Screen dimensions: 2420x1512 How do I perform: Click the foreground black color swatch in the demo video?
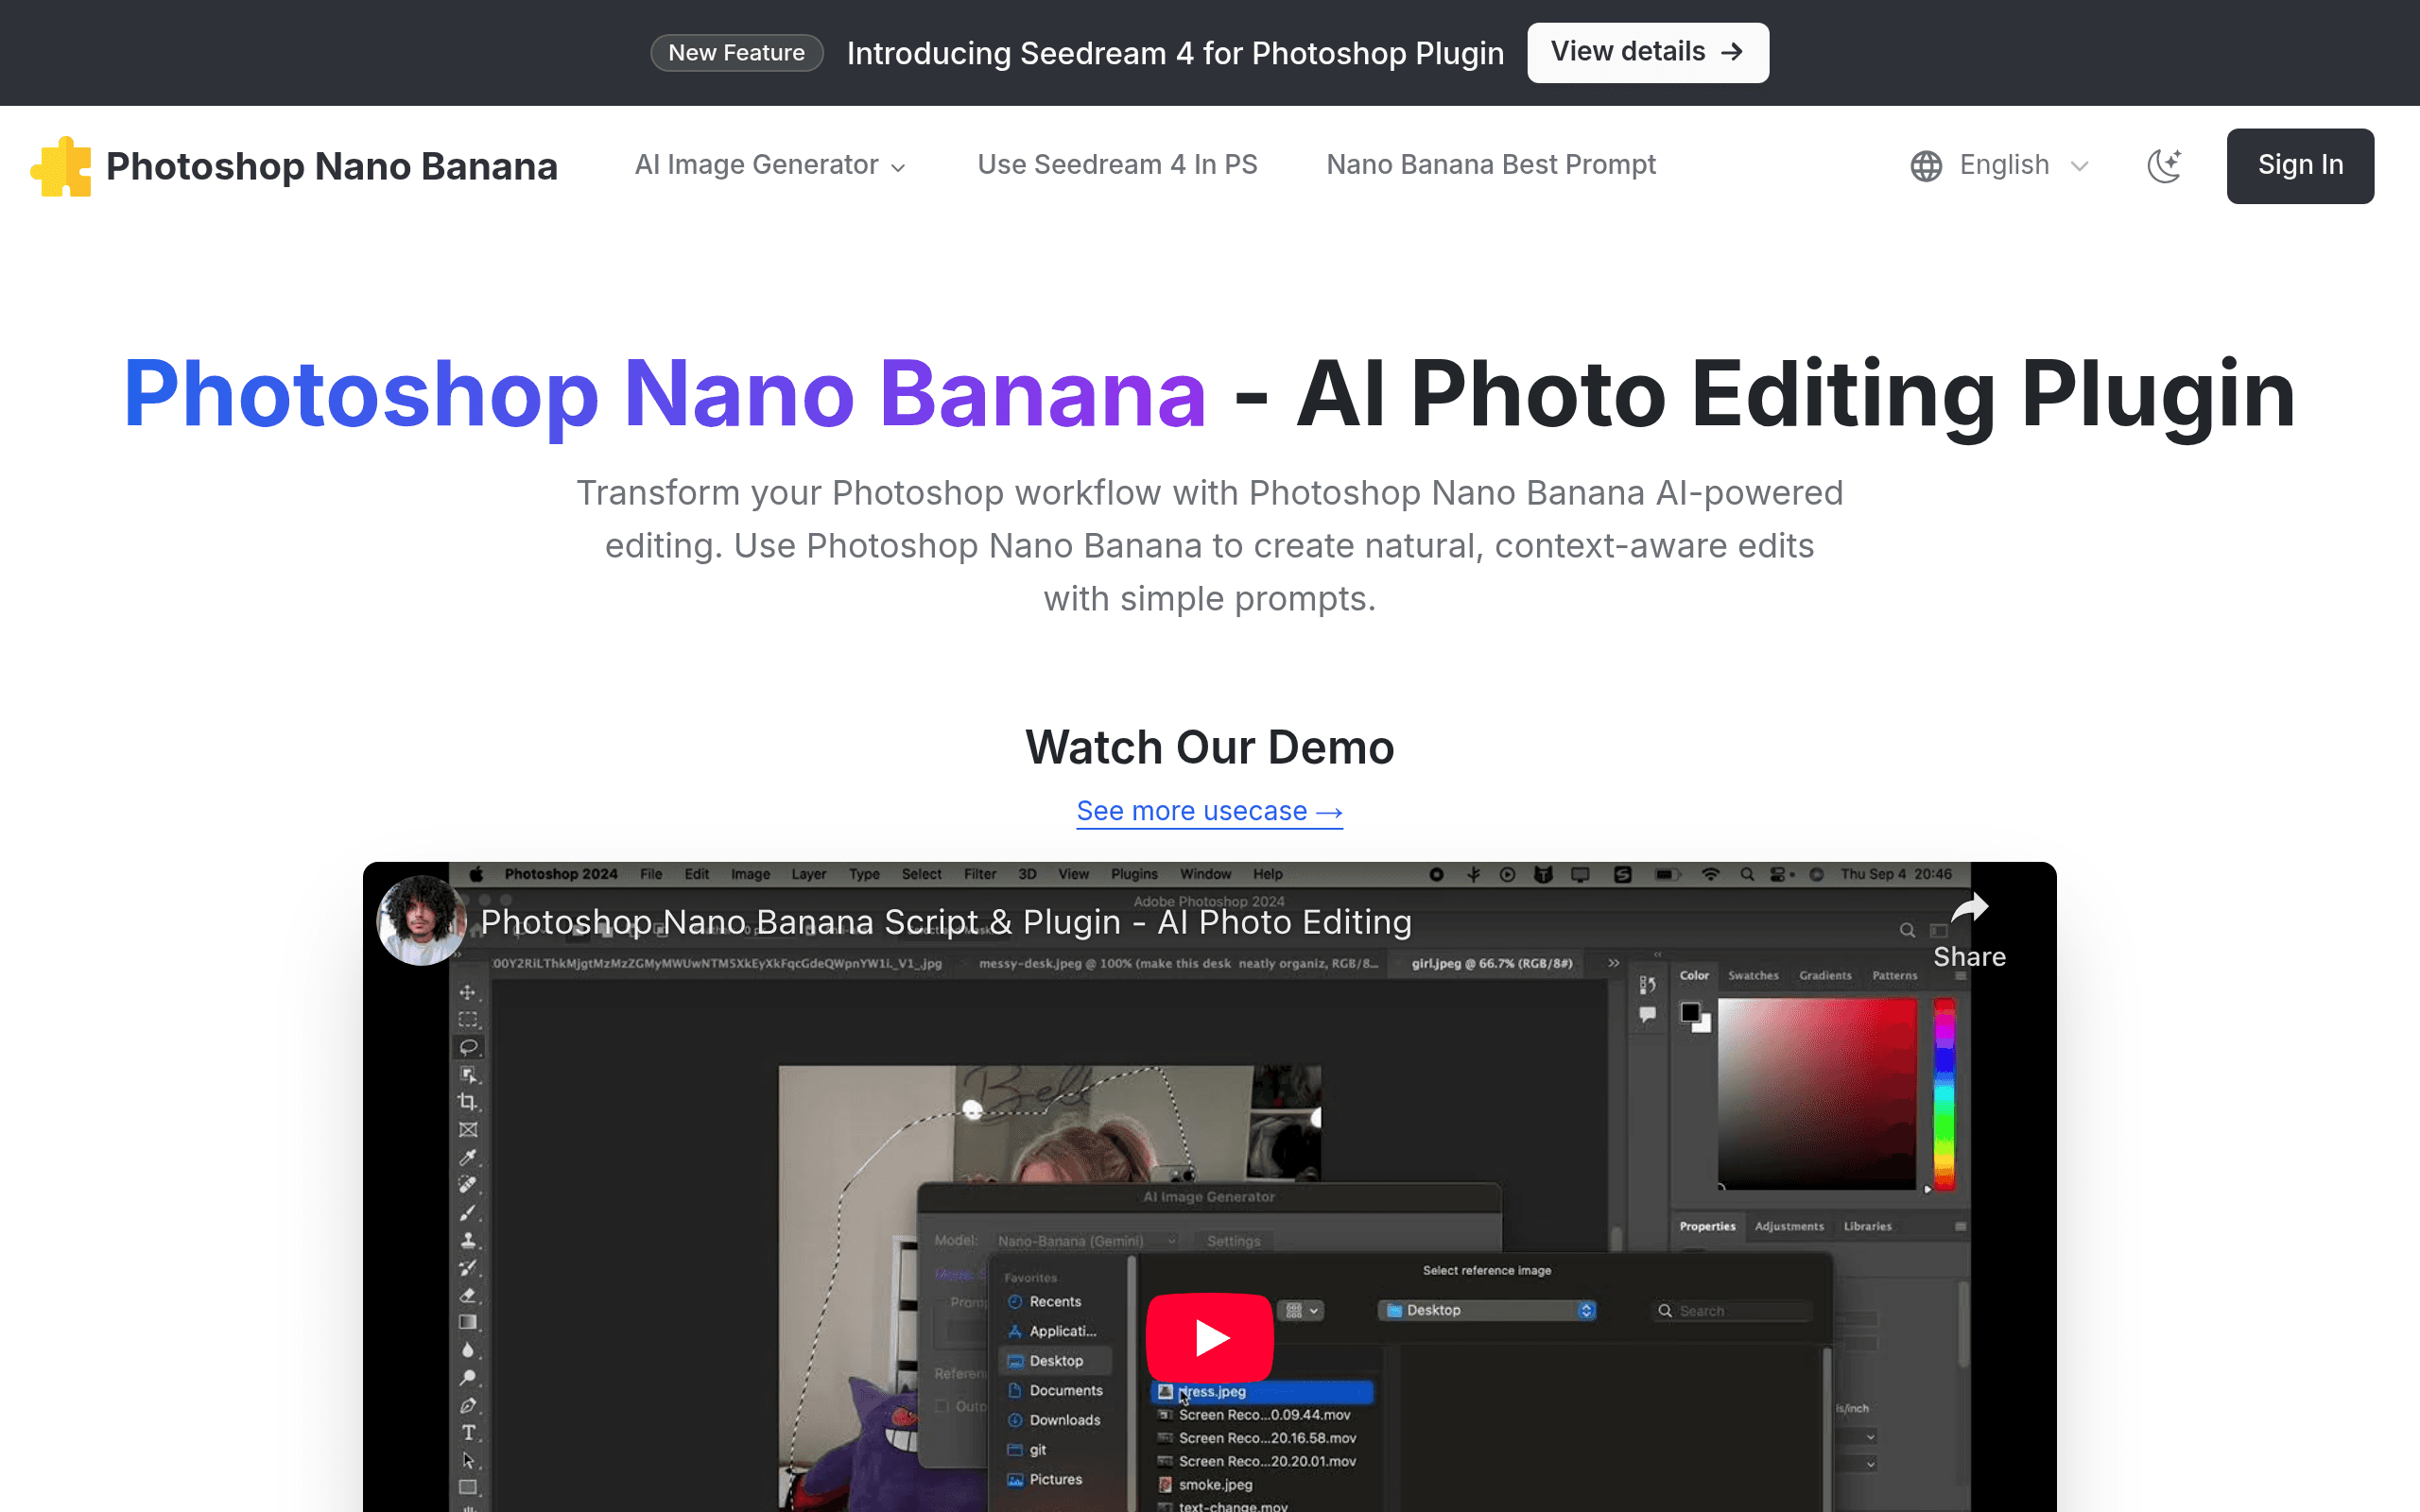1690,1012
